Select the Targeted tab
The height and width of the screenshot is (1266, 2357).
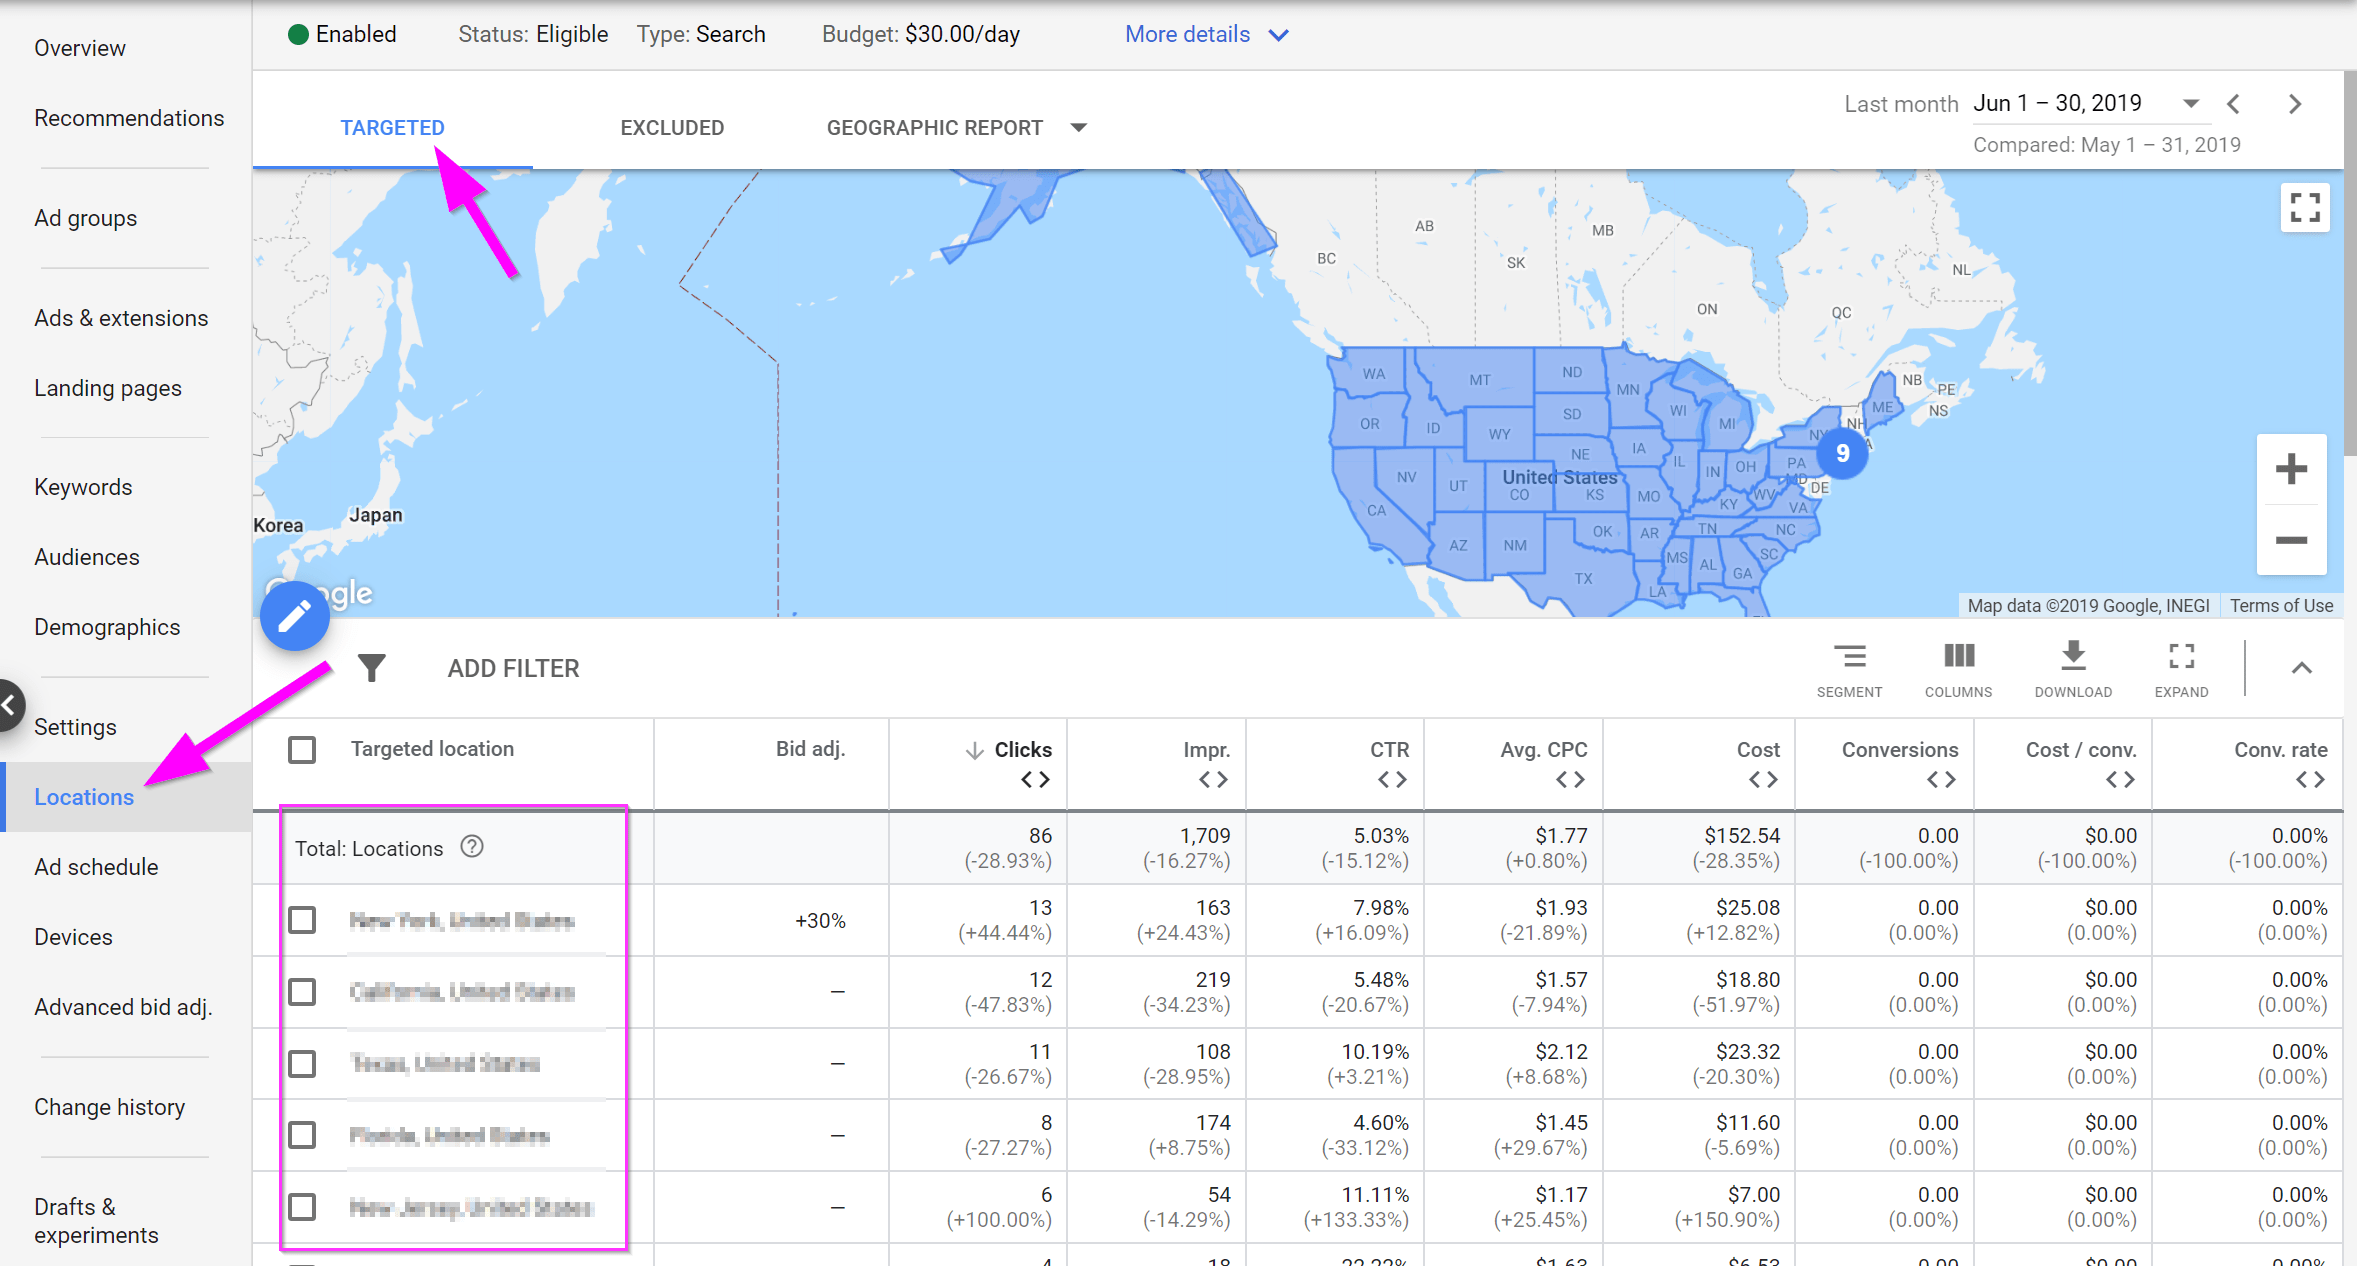click(393, 128)
